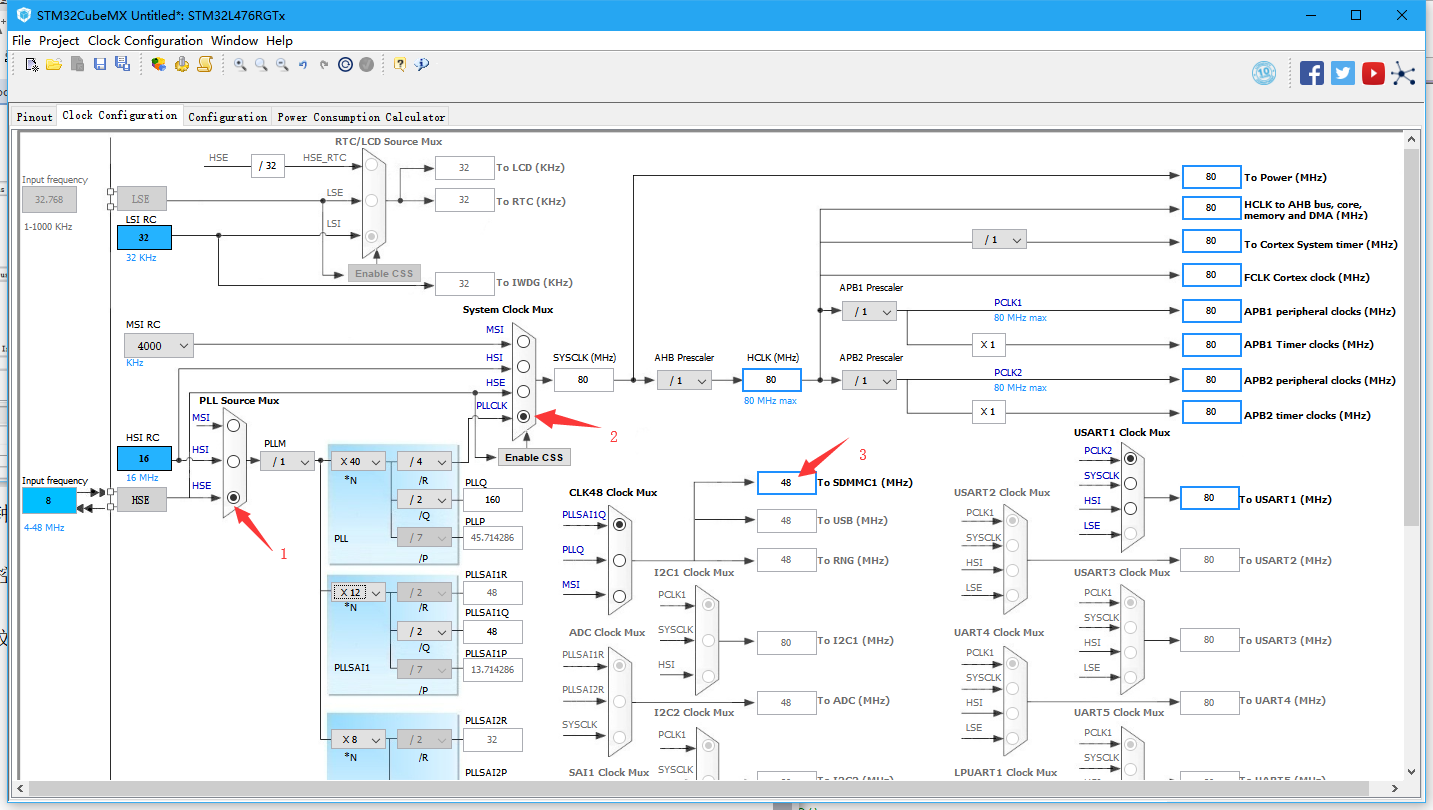Open the AHB Prescaler dropdown
The image size is (1433, 810).
click(684, 380)
